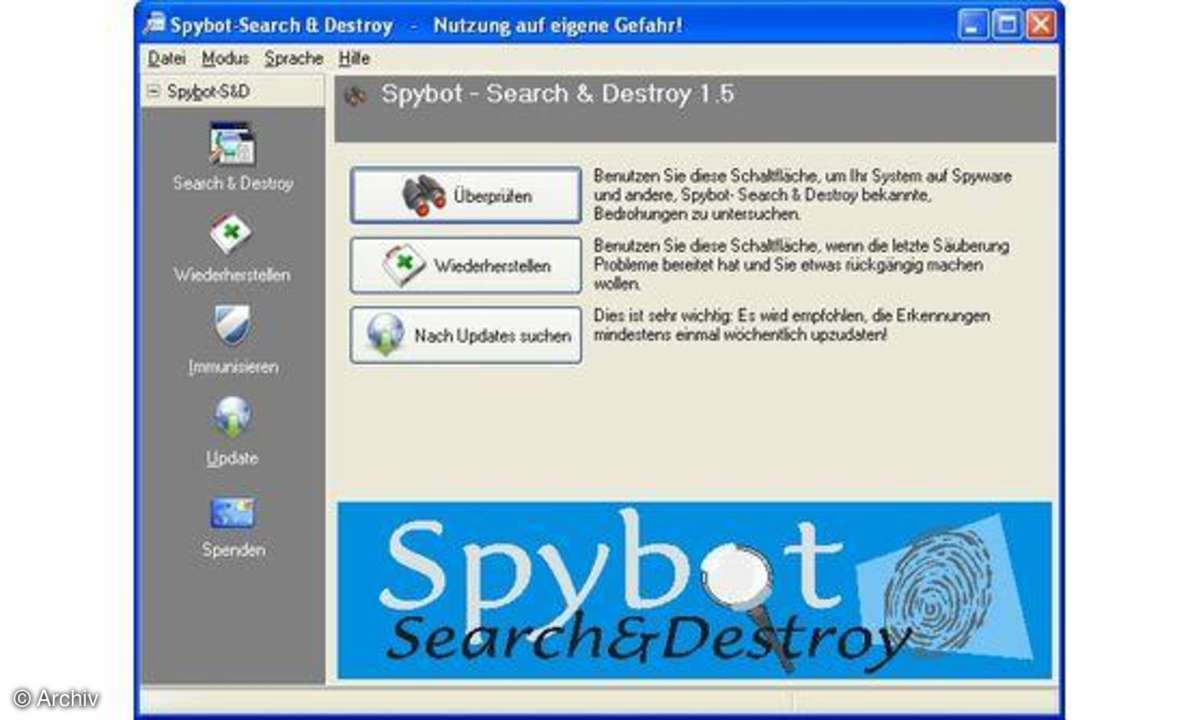This screenshot has width=1200, height=720.
Task: Open the Sprache menu
Action: click(294, 59)
